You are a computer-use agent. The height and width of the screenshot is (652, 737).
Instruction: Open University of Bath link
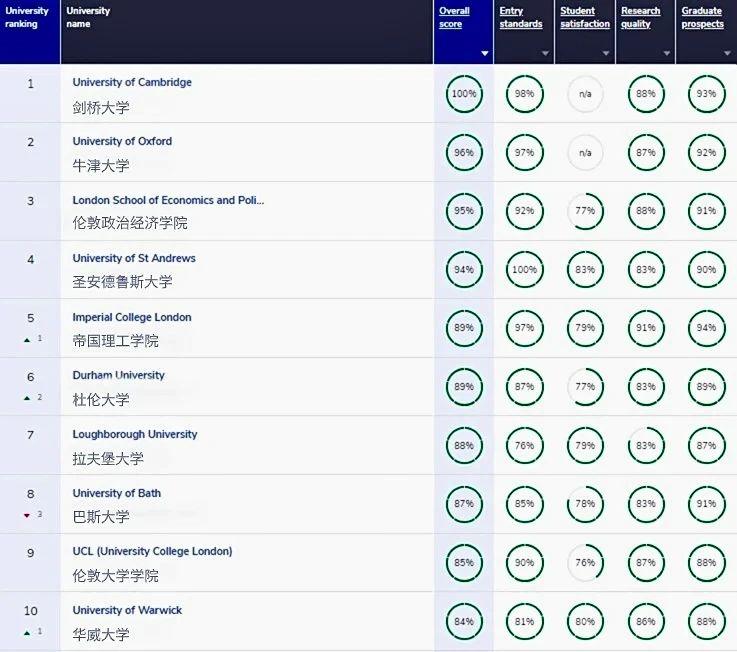tap(117, 493)
